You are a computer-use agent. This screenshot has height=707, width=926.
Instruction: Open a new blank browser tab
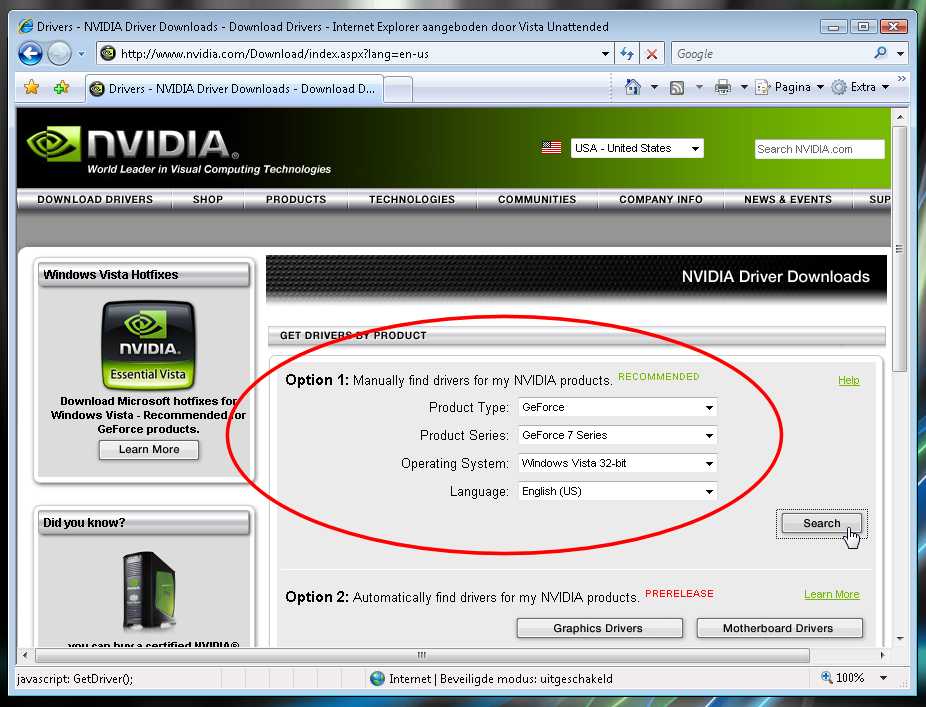click(399, 90)
